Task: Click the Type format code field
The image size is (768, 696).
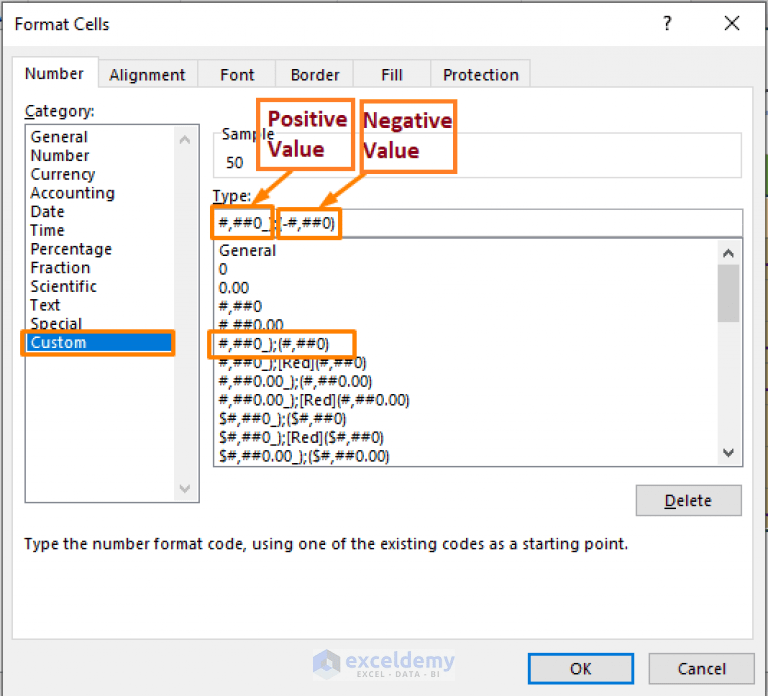Action: 478,223
